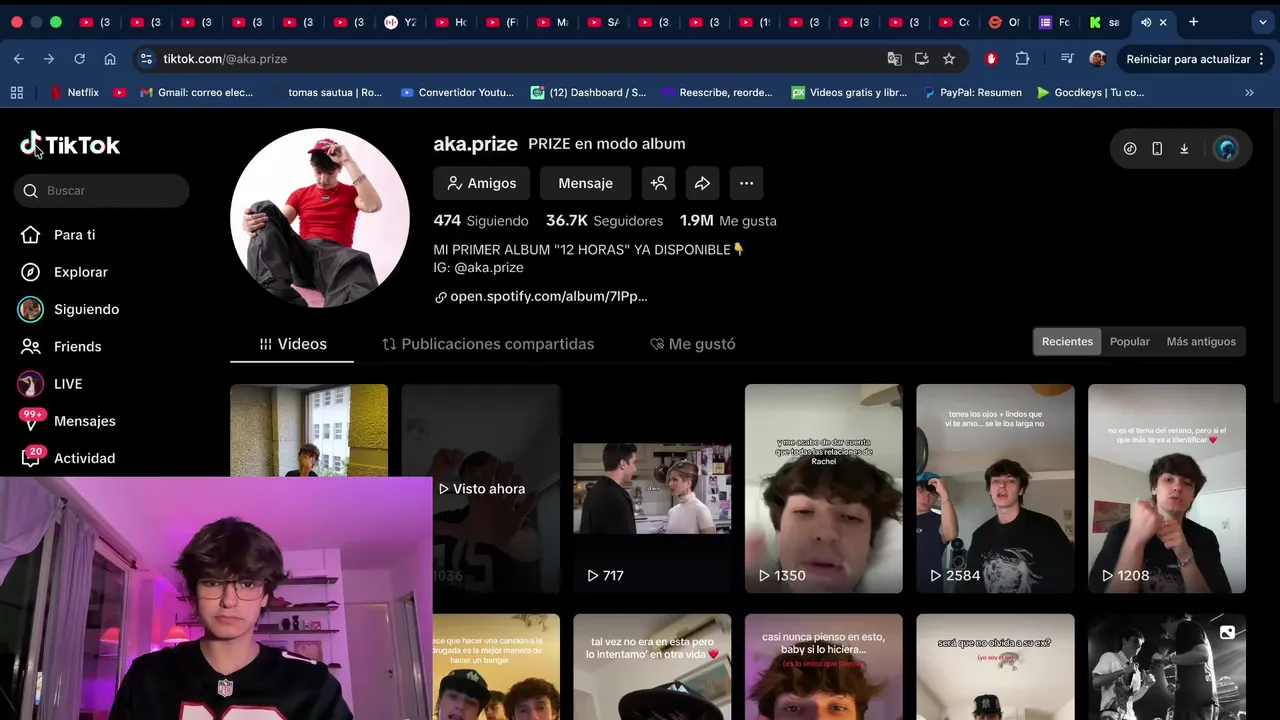1280x720 pixels.
Task: Open the Friends section
Action: 63,346
